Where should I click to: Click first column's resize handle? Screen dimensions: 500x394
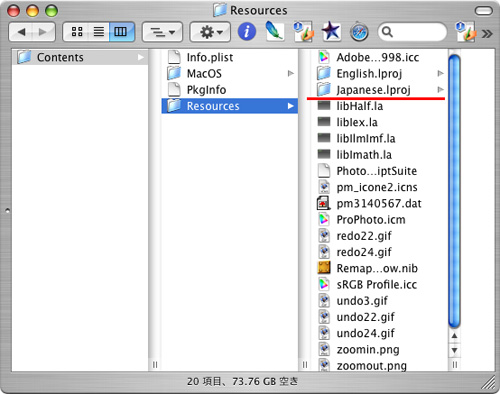[x=155, y=365]
